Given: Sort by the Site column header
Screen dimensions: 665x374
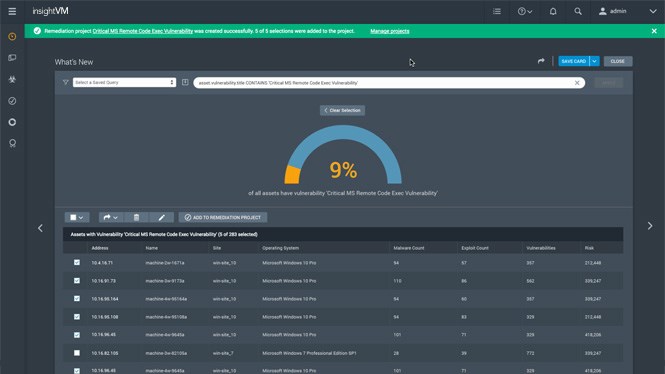Looking at the screenshot, I should coord(217,248).
